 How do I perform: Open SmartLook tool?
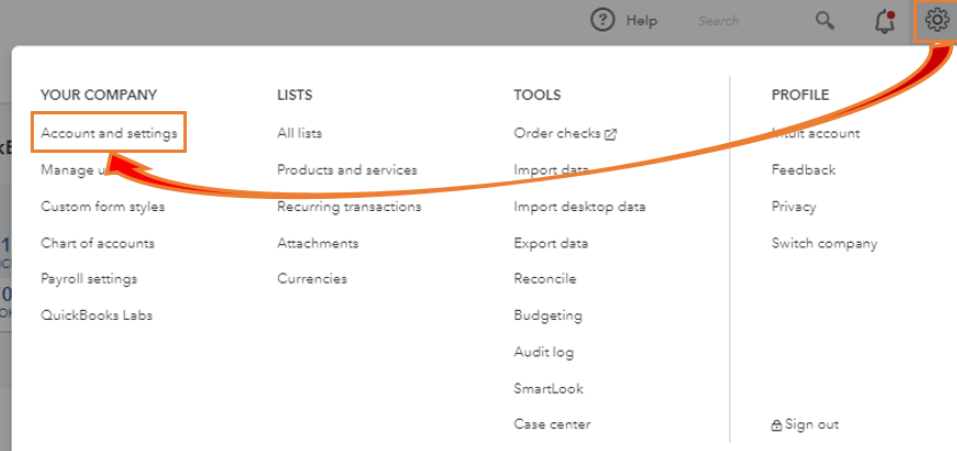pos(549,388)
